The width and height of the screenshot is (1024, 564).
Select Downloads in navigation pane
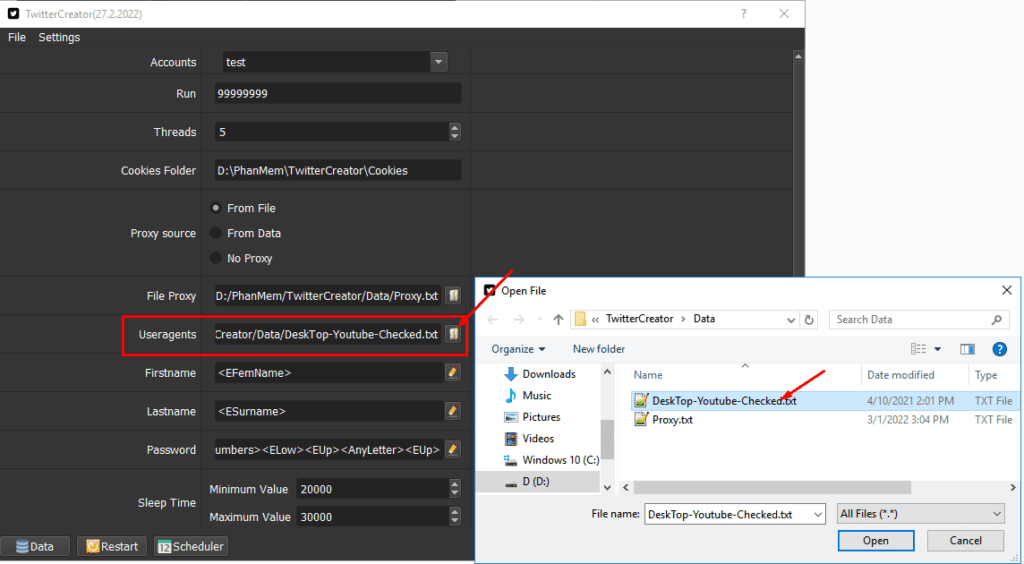[540, 374]
